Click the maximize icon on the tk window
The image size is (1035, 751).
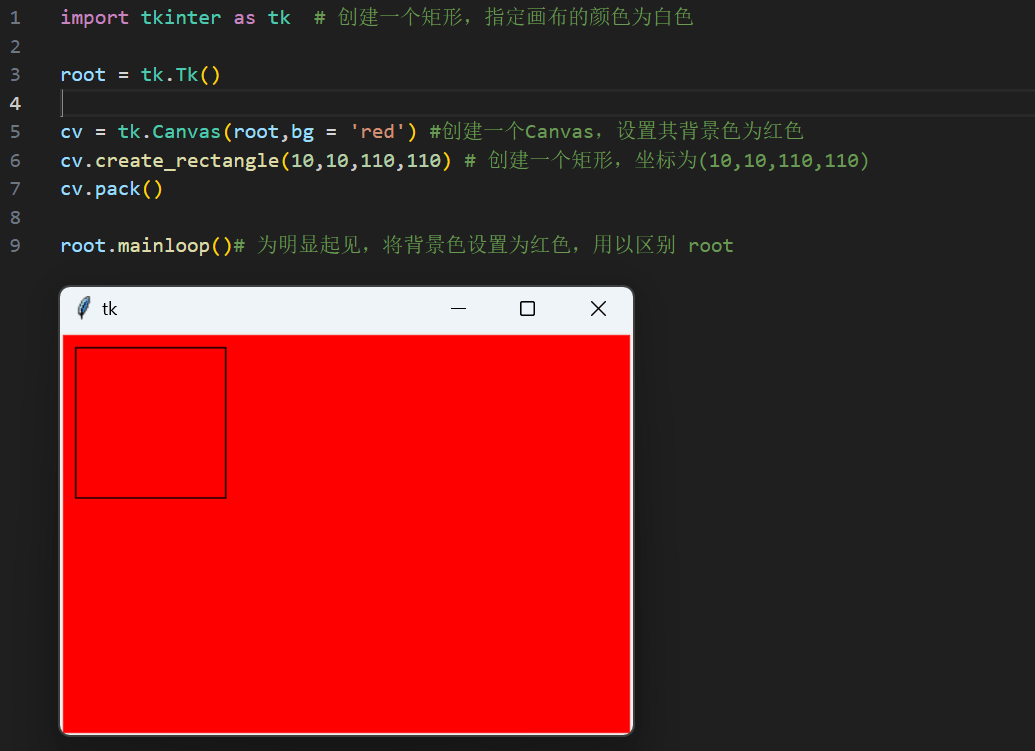[x=527, y=309]
